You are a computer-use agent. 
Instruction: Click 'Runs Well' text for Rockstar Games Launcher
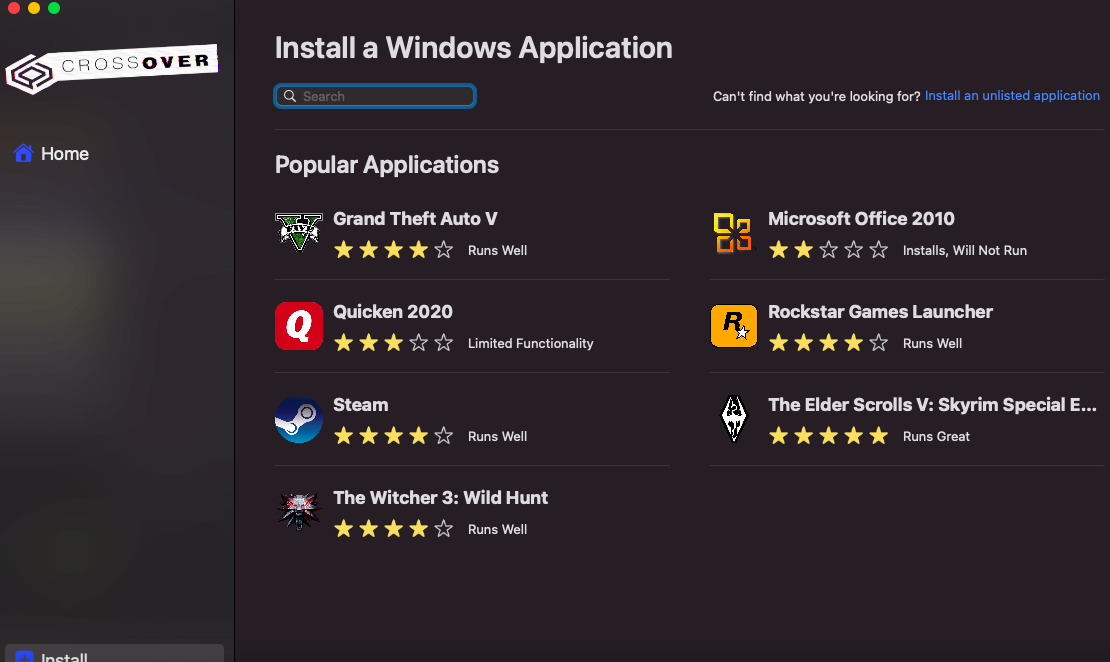coord(932,343)
